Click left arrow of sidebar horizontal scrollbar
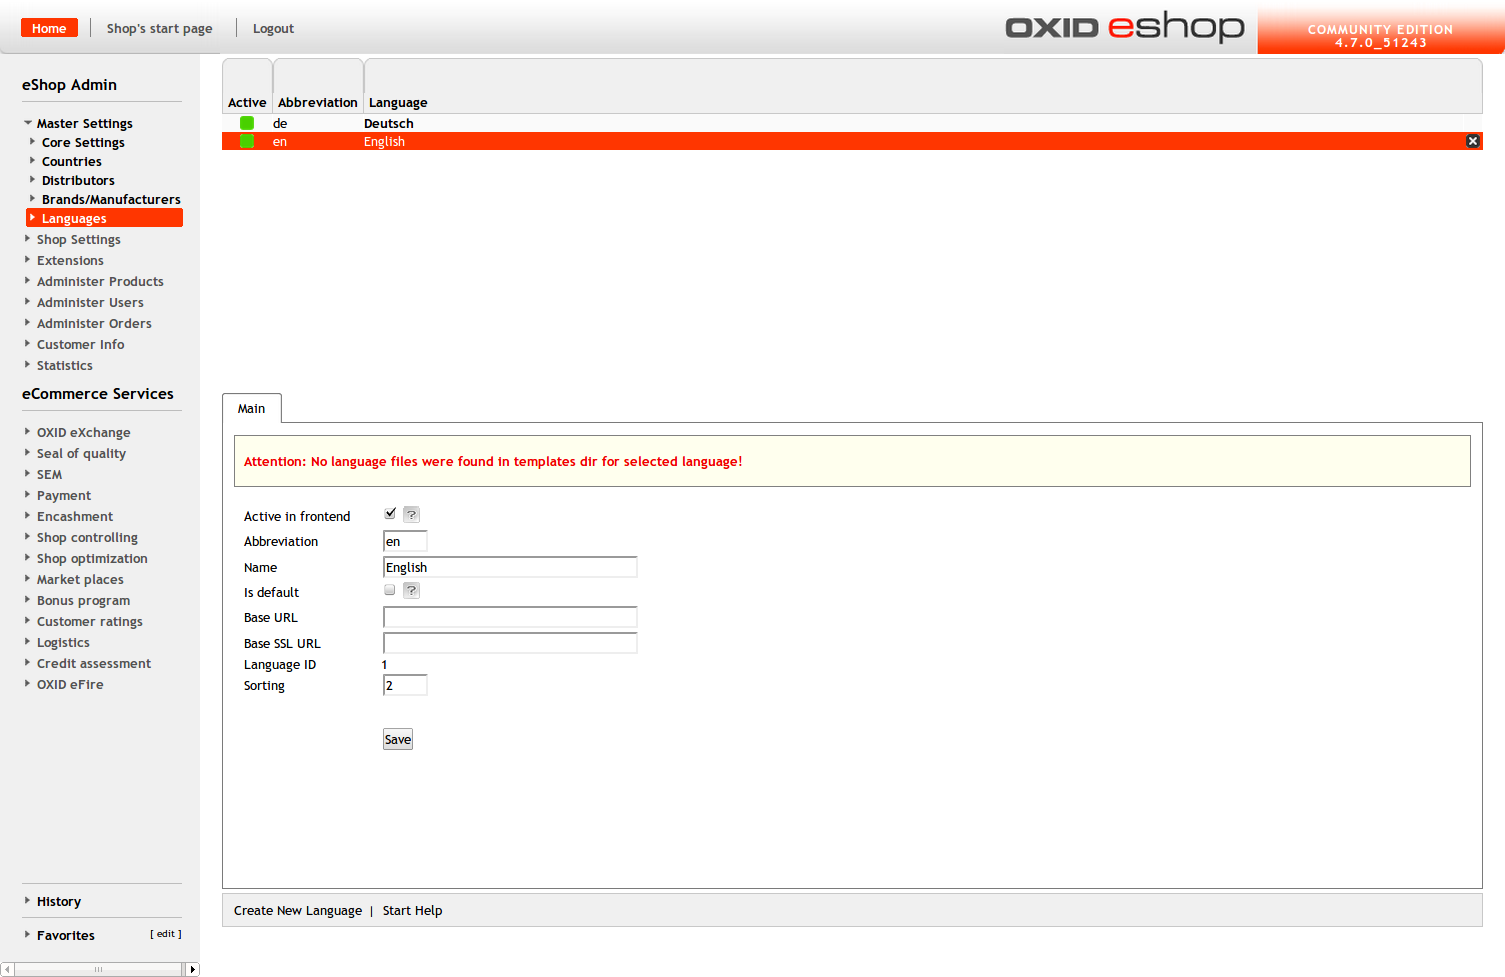The image size is (1505, 977). (x=7, y=969)
